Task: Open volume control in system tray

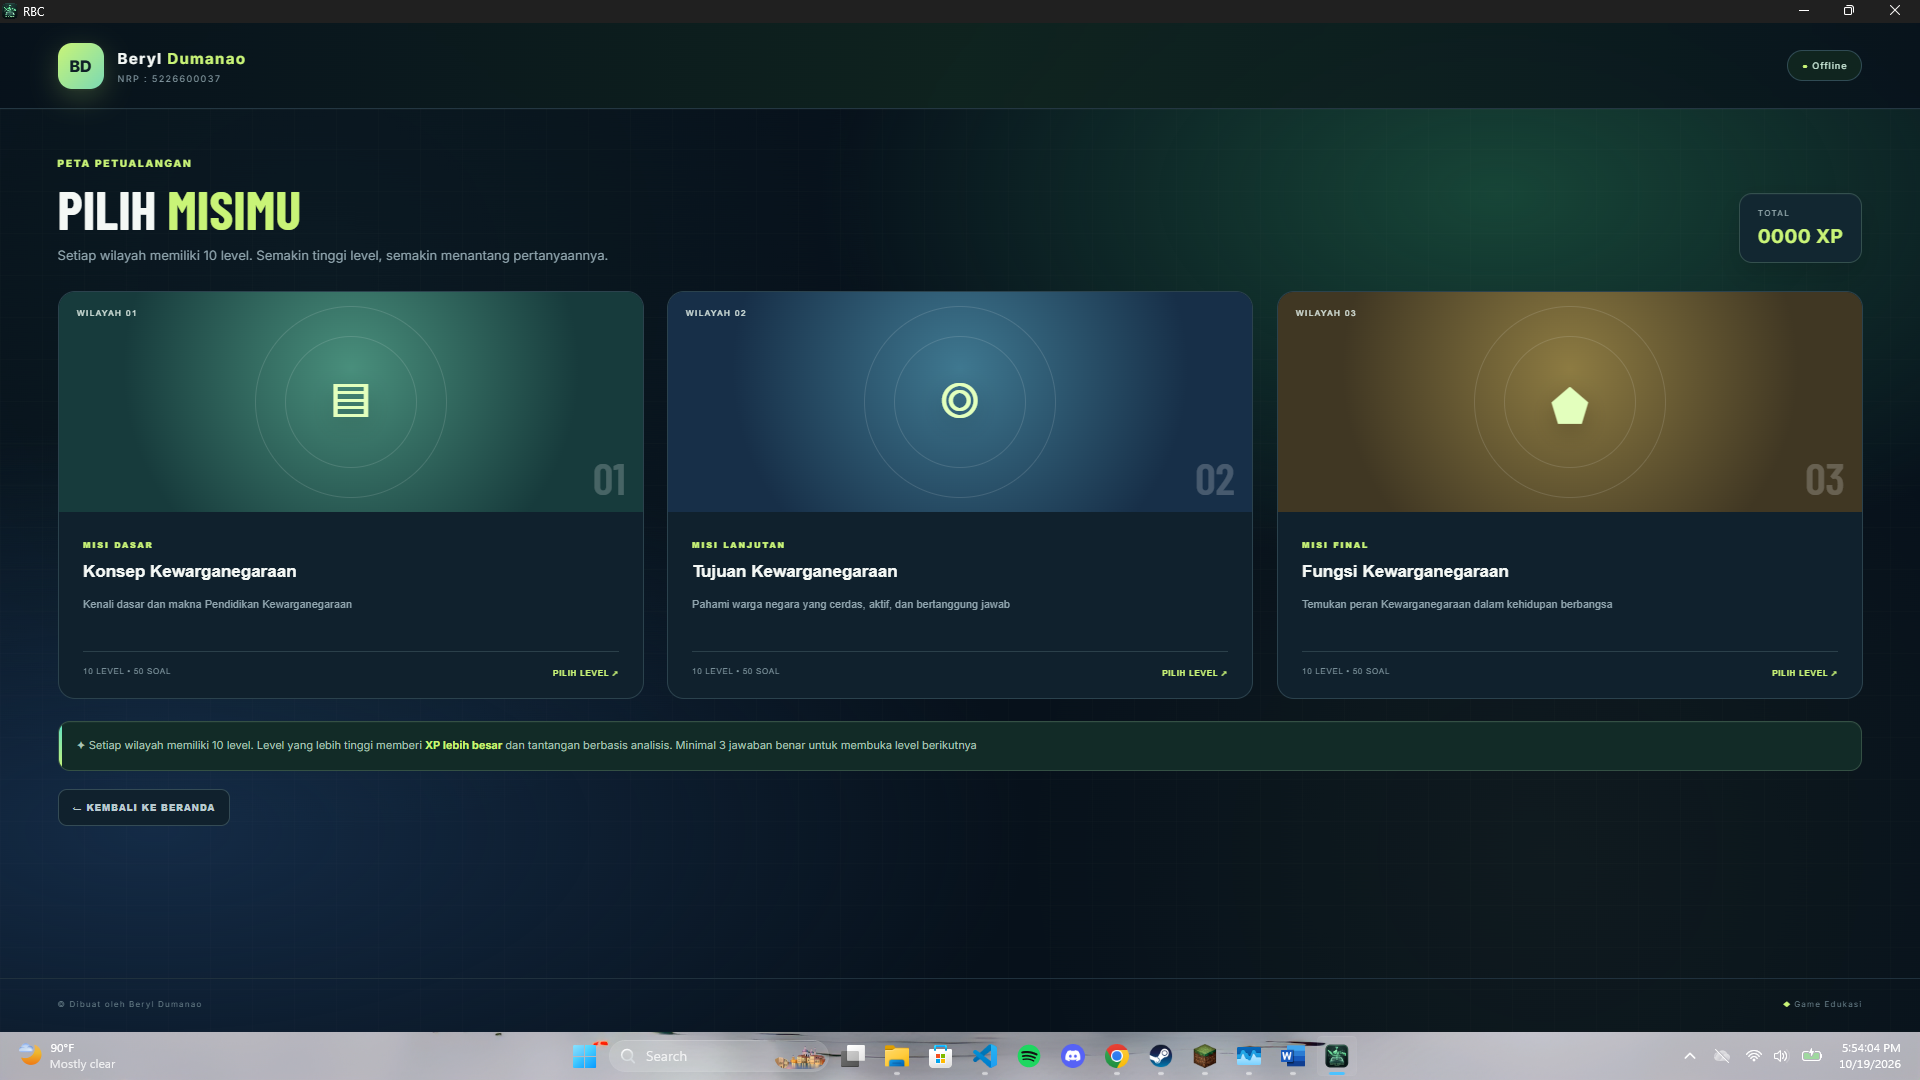Action: tap(1781, 1056)
